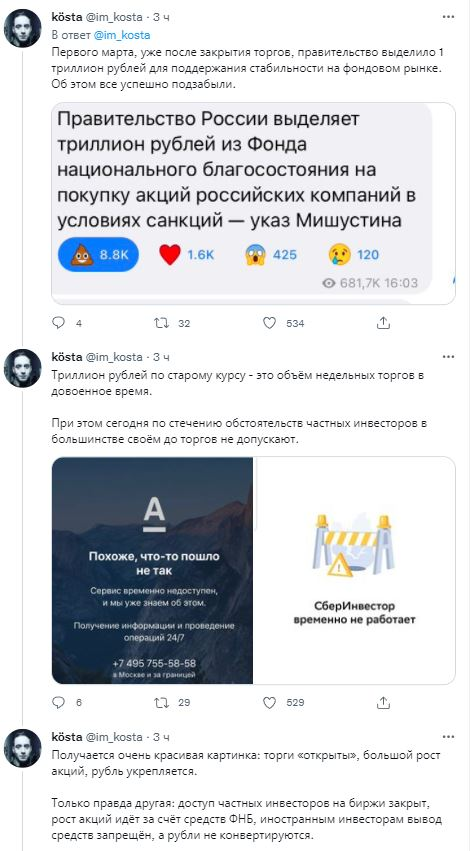Open the Мишустин decree news screenshot
Screen dimensions: 472x851
253,204
